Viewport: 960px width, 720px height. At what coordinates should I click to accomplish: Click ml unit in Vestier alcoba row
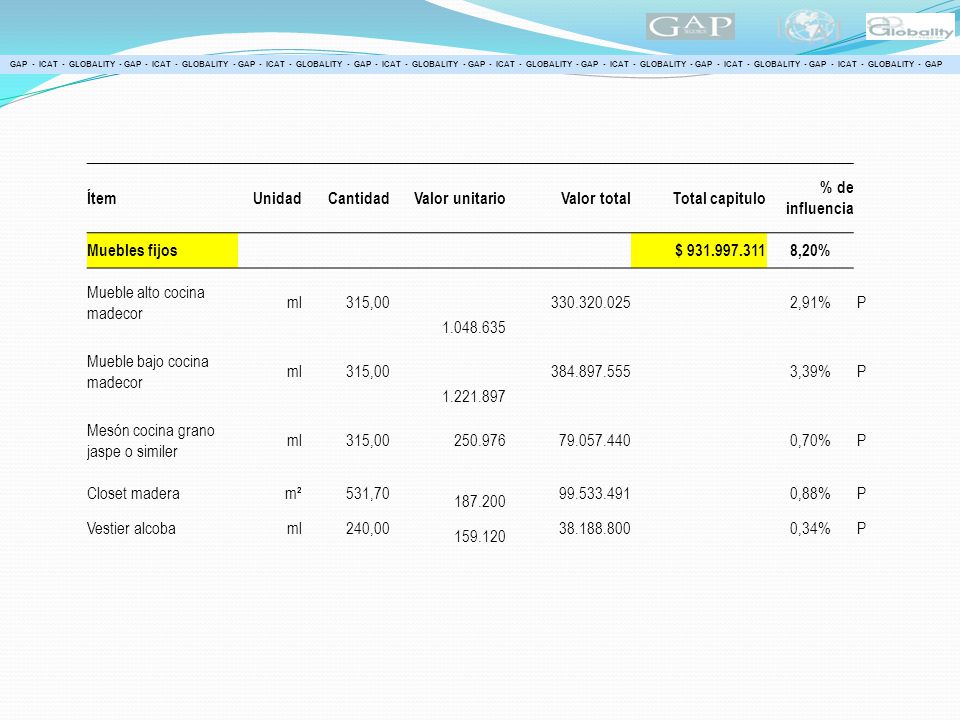294,528
